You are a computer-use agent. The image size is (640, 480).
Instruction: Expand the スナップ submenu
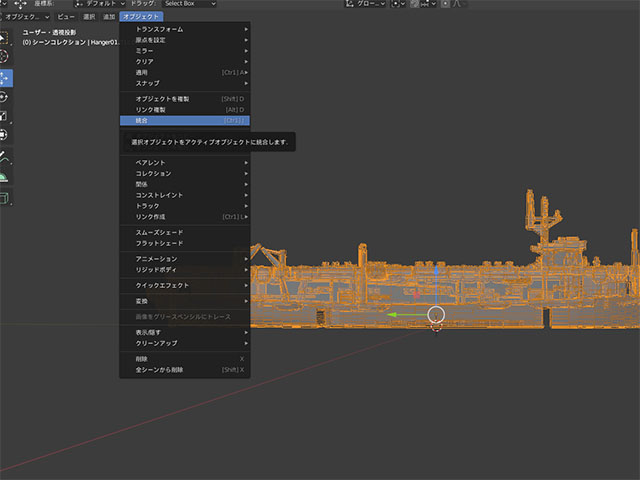coord(184,83)
